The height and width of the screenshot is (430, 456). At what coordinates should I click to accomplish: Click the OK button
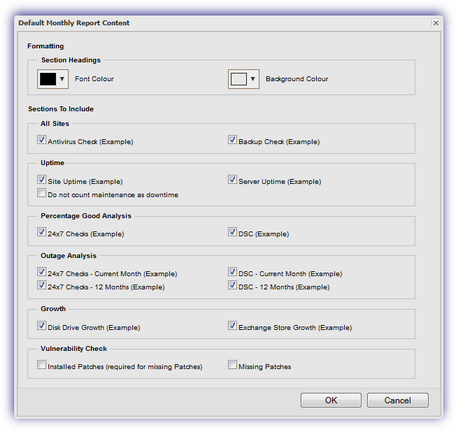(x=331, y=400)
